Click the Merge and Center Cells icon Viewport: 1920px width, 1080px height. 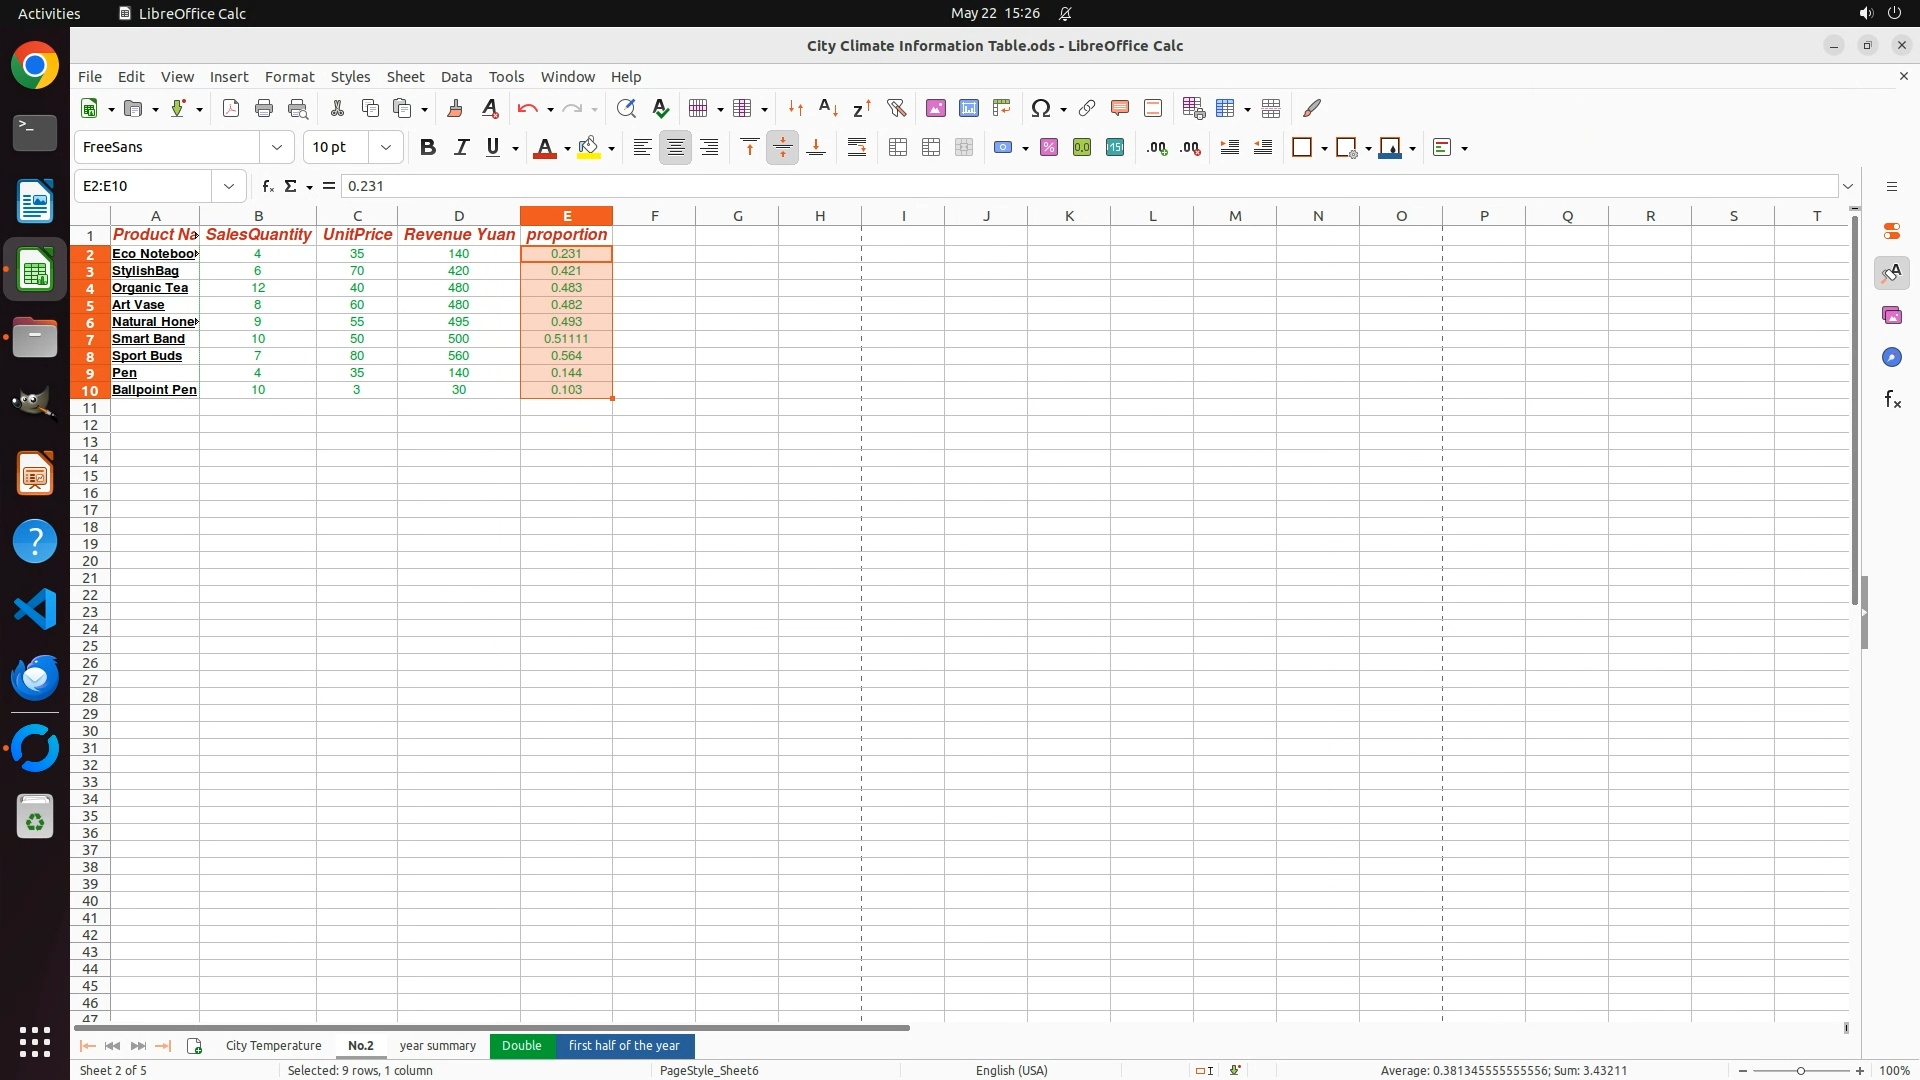[898, 148]
